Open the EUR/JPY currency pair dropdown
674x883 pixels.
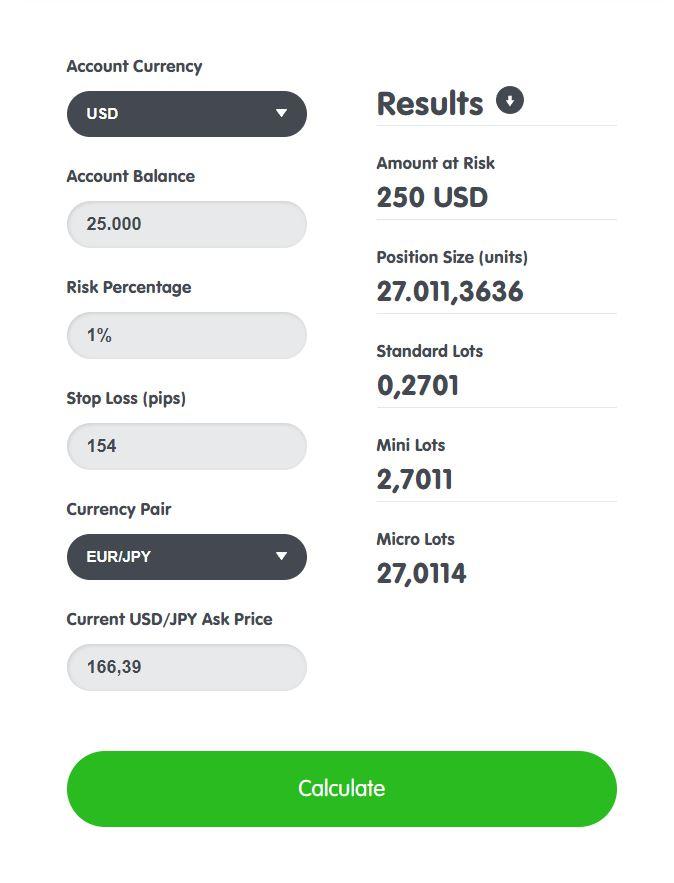point(186,556)
